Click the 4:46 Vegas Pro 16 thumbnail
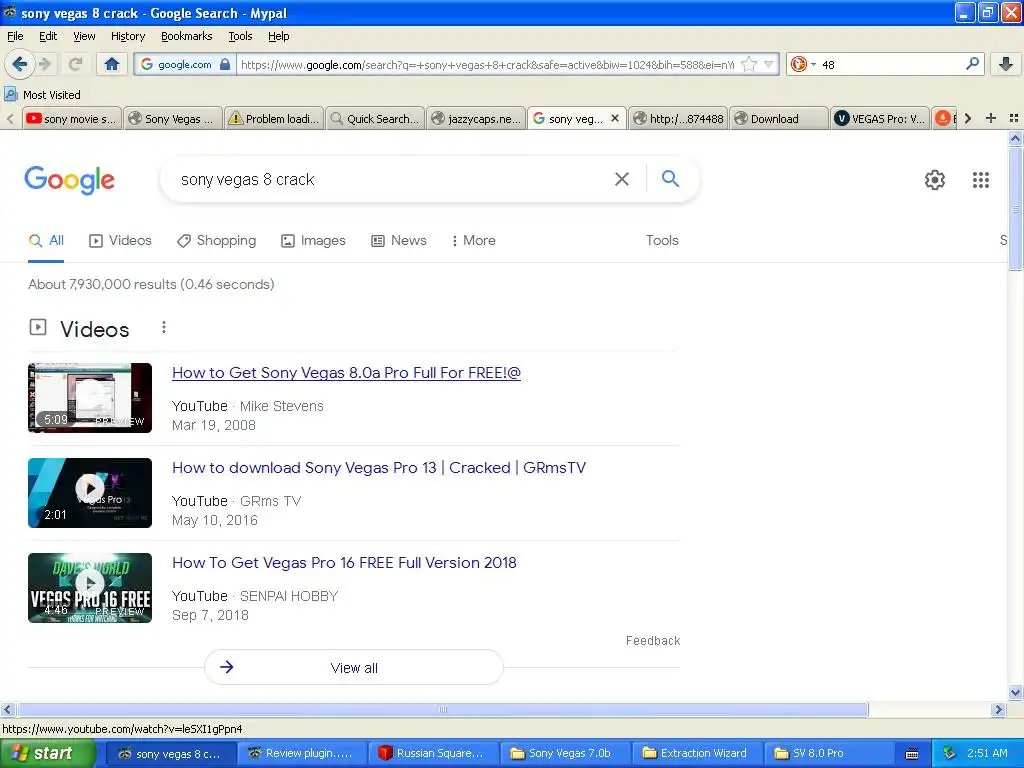Image resolution: width=1024 pixels, height=768 pixels. click(x=90, y=588)
